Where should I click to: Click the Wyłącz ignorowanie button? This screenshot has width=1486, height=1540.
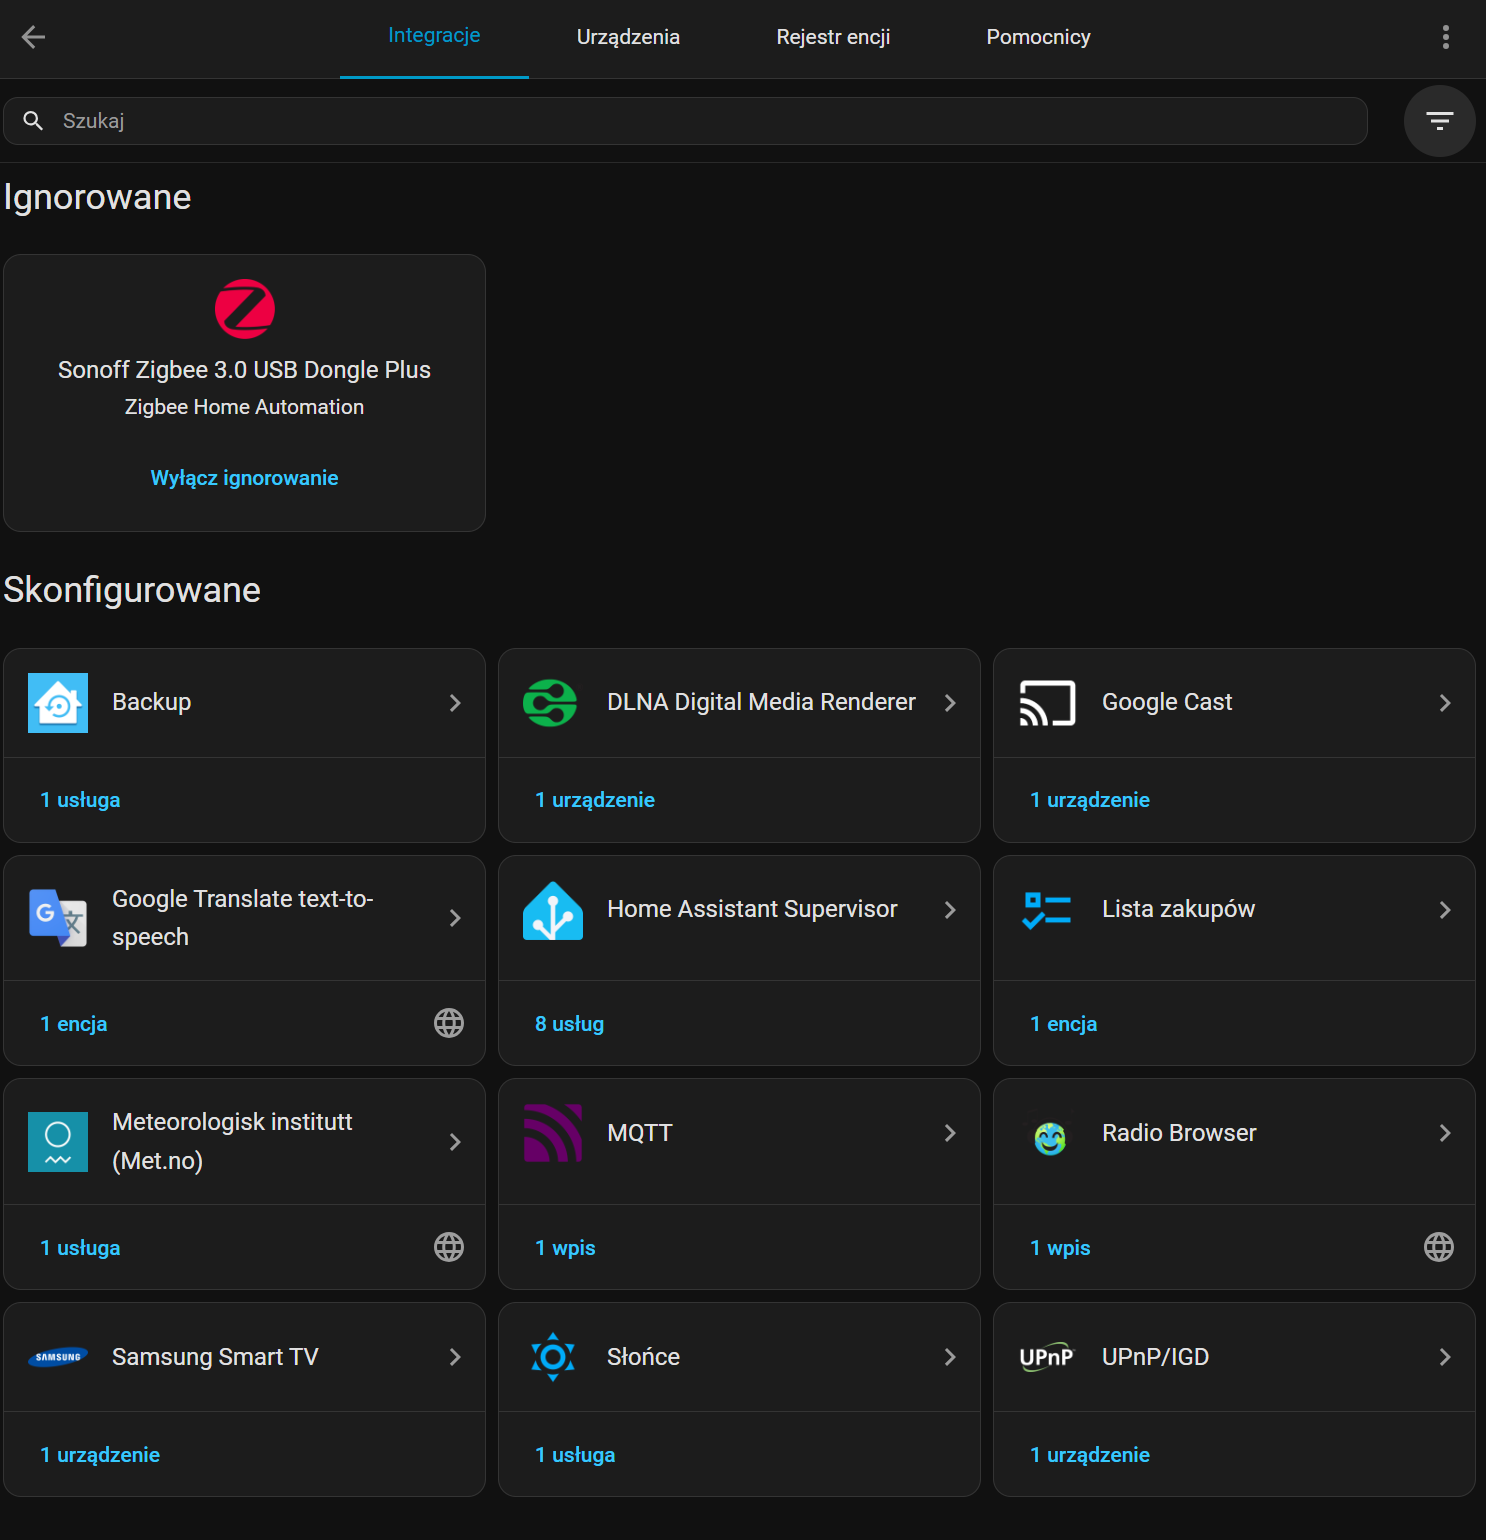244,478
